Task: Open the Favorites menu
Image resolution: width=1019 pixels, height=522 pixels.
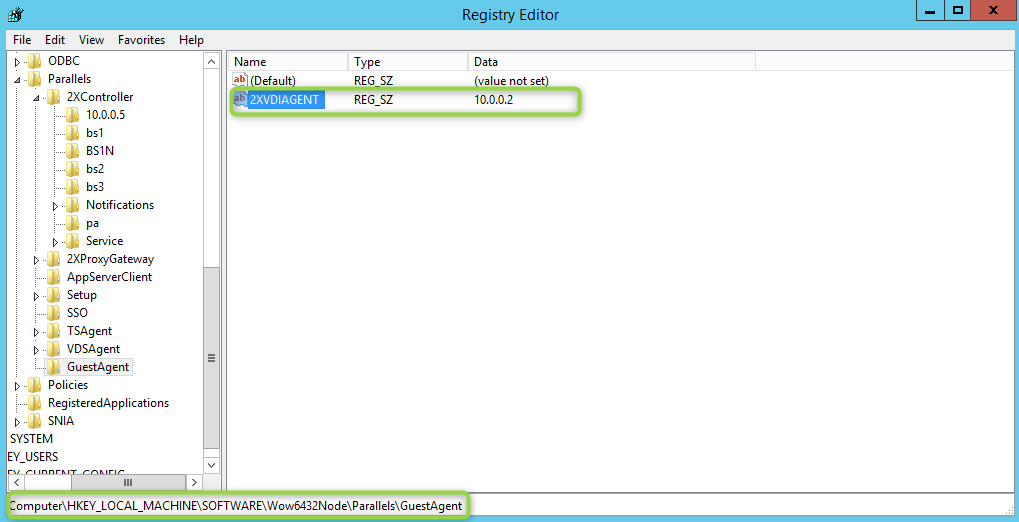Action: coord(141,40)
